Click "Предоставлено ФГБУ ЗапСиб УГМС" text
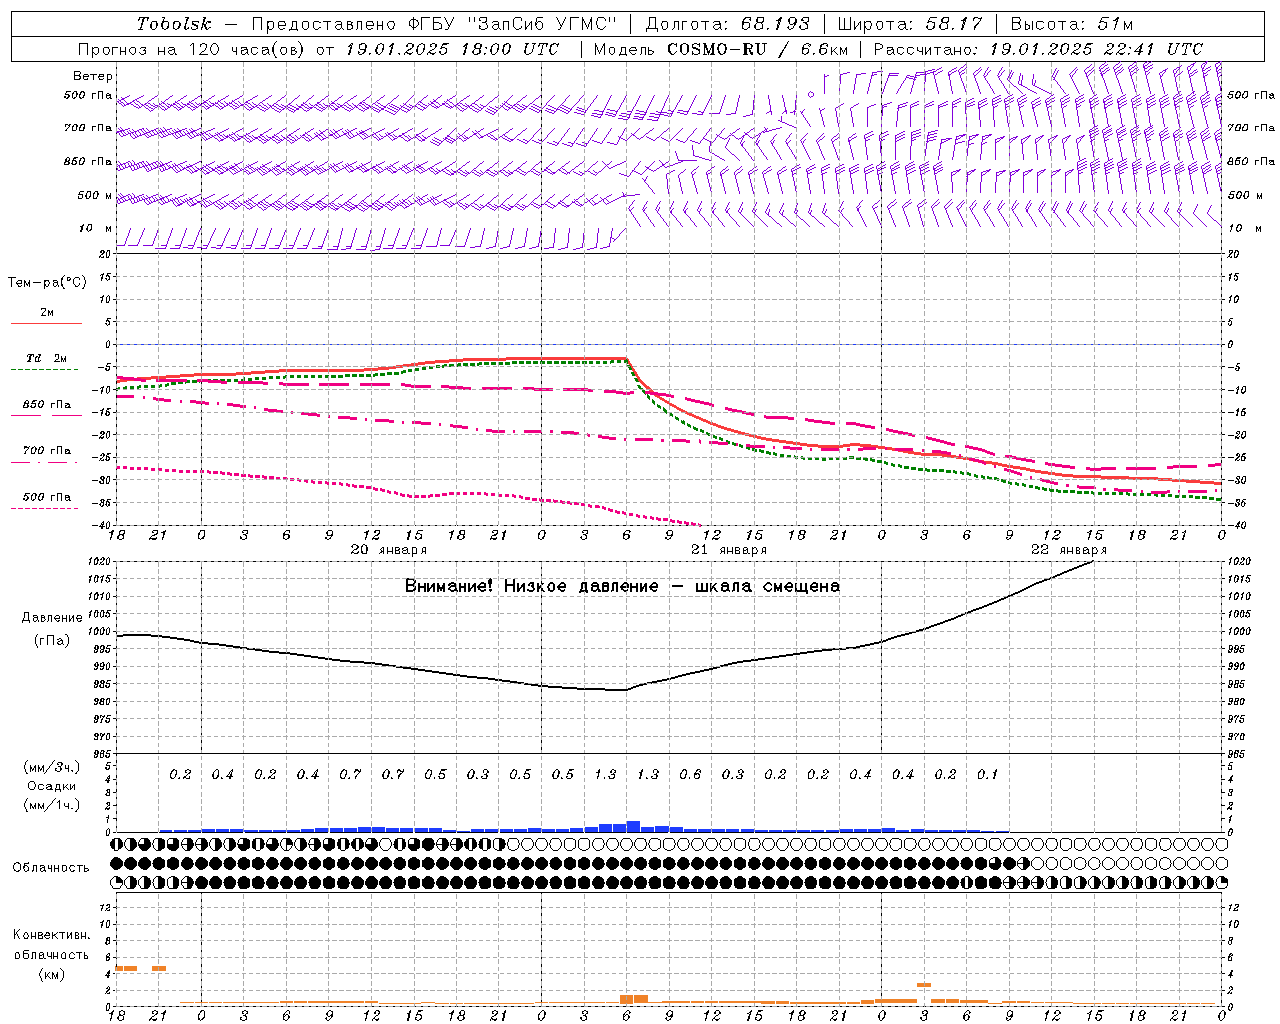The height and width of the screenshot is (1024, 1280). point(434,24)
